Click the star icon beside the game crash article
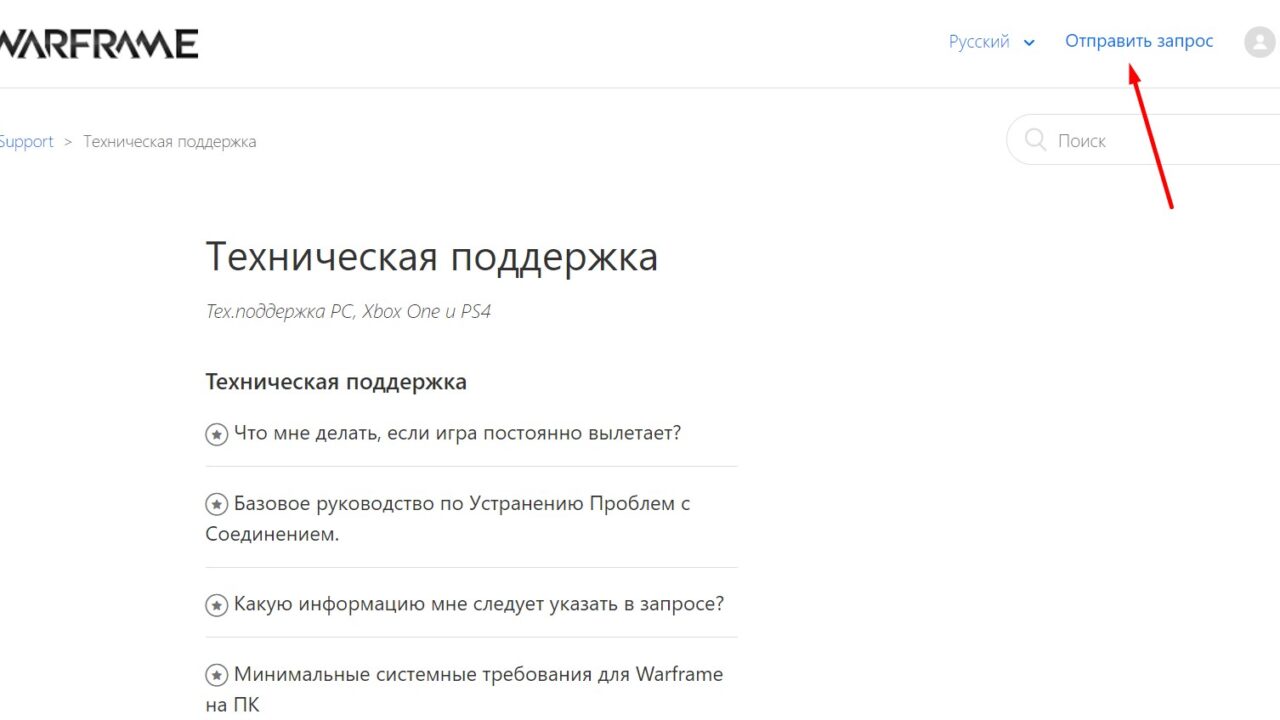This screenshot has height=720, width=1280. click(216, 435)
